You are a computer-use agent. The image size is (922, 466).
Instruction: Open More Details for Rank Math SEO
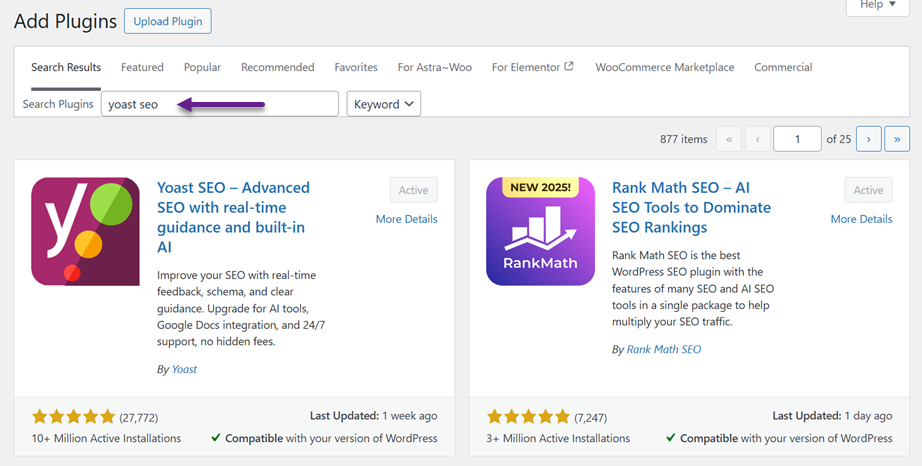861,219
